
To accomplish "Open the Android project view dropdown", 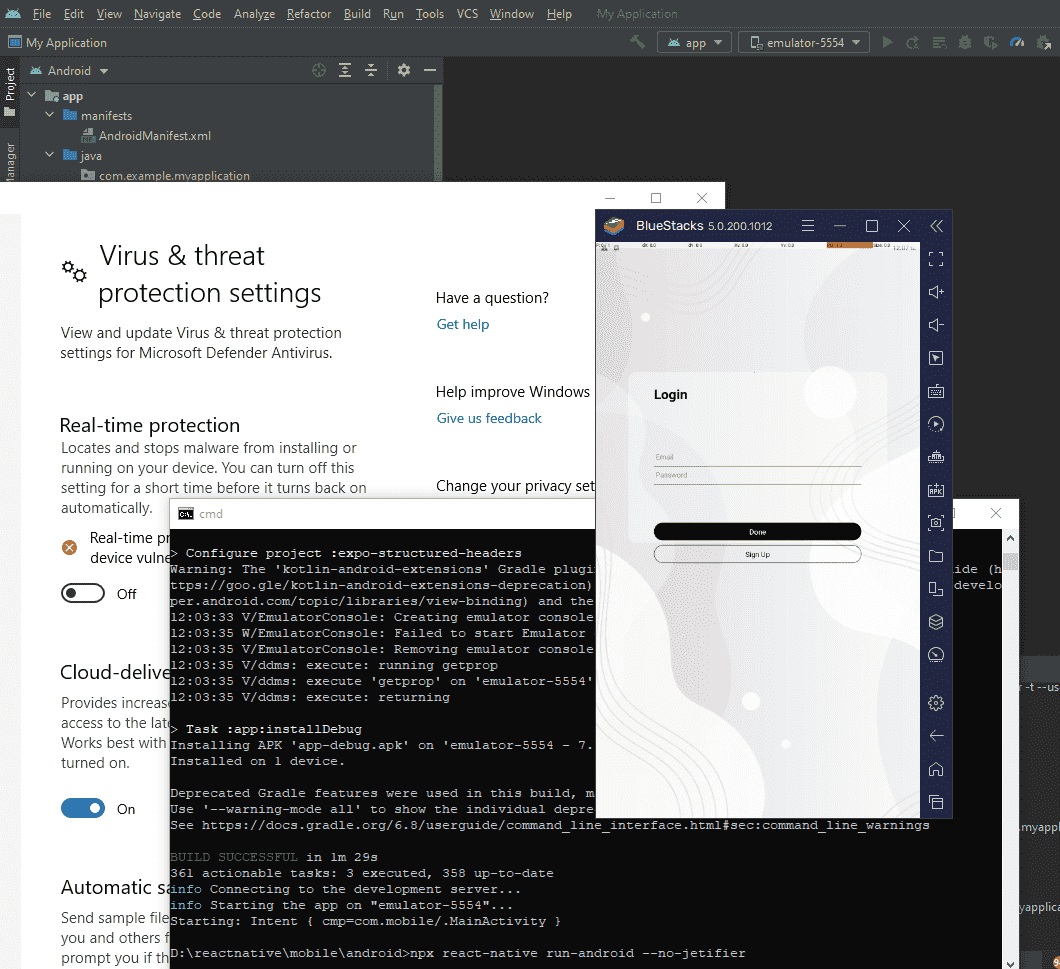I will 69,71.
